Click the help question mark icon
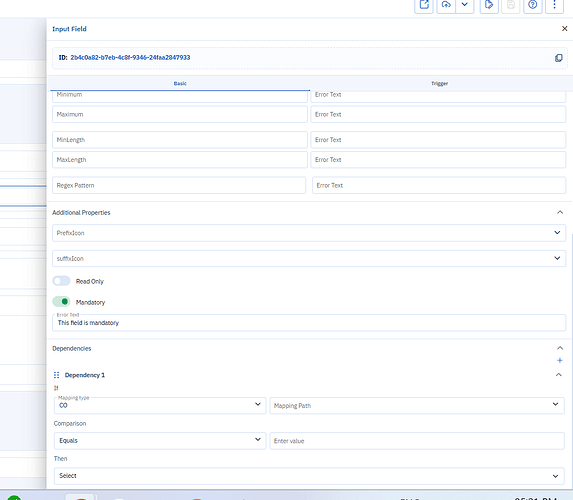 532,5
